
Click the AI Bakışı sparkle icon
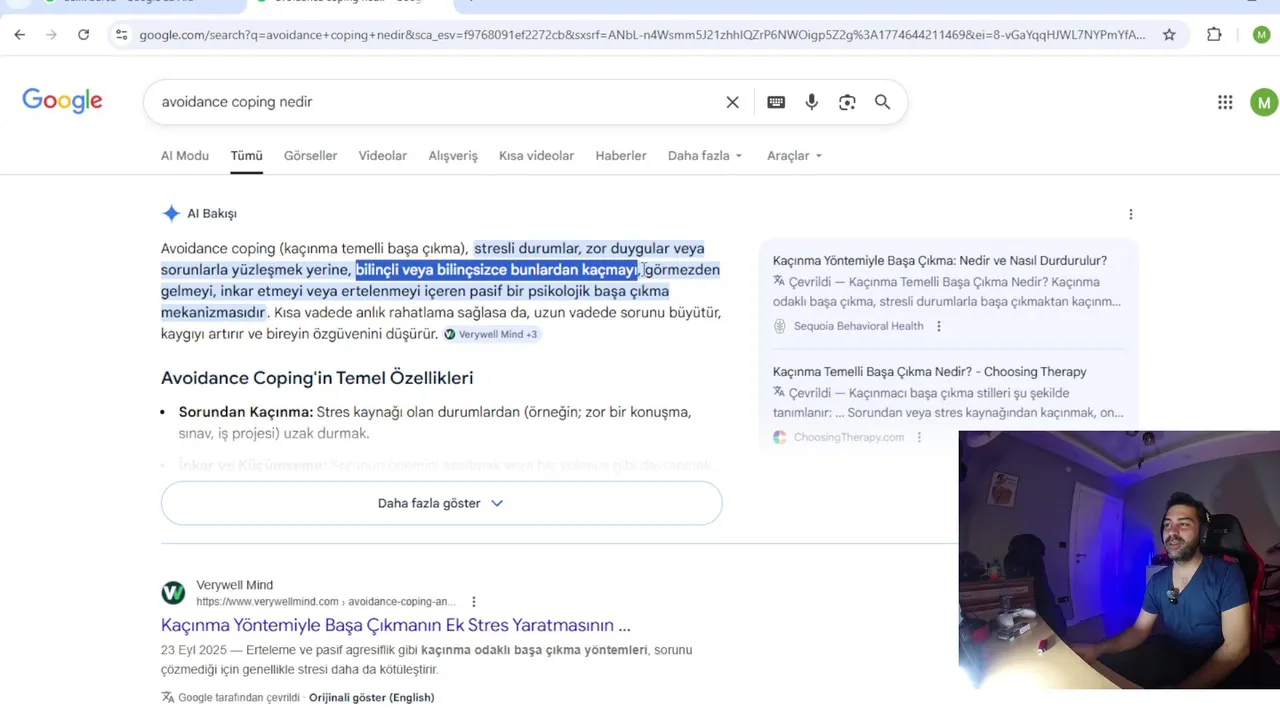(x=171, y=213)
